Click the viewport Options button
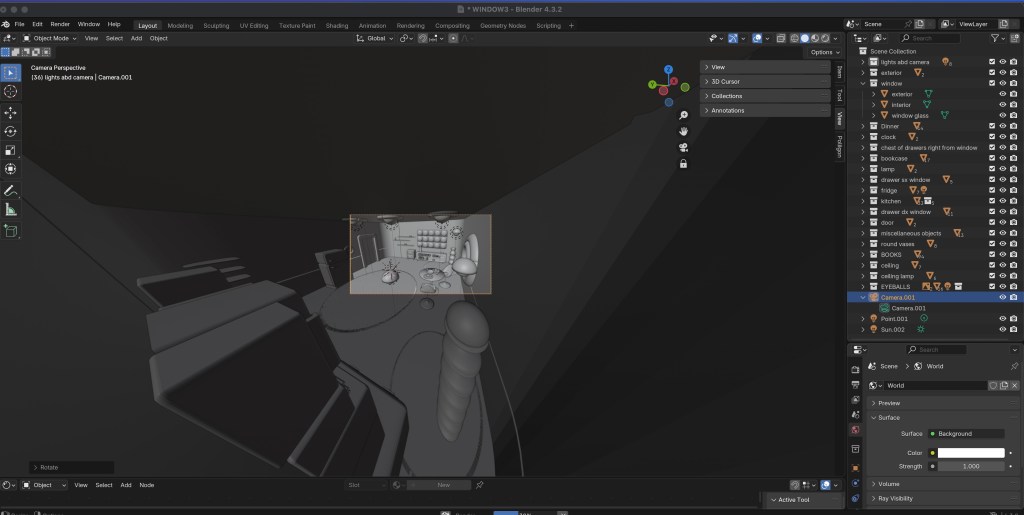This screenshot has height=515, width=1024. click(823, 52)
